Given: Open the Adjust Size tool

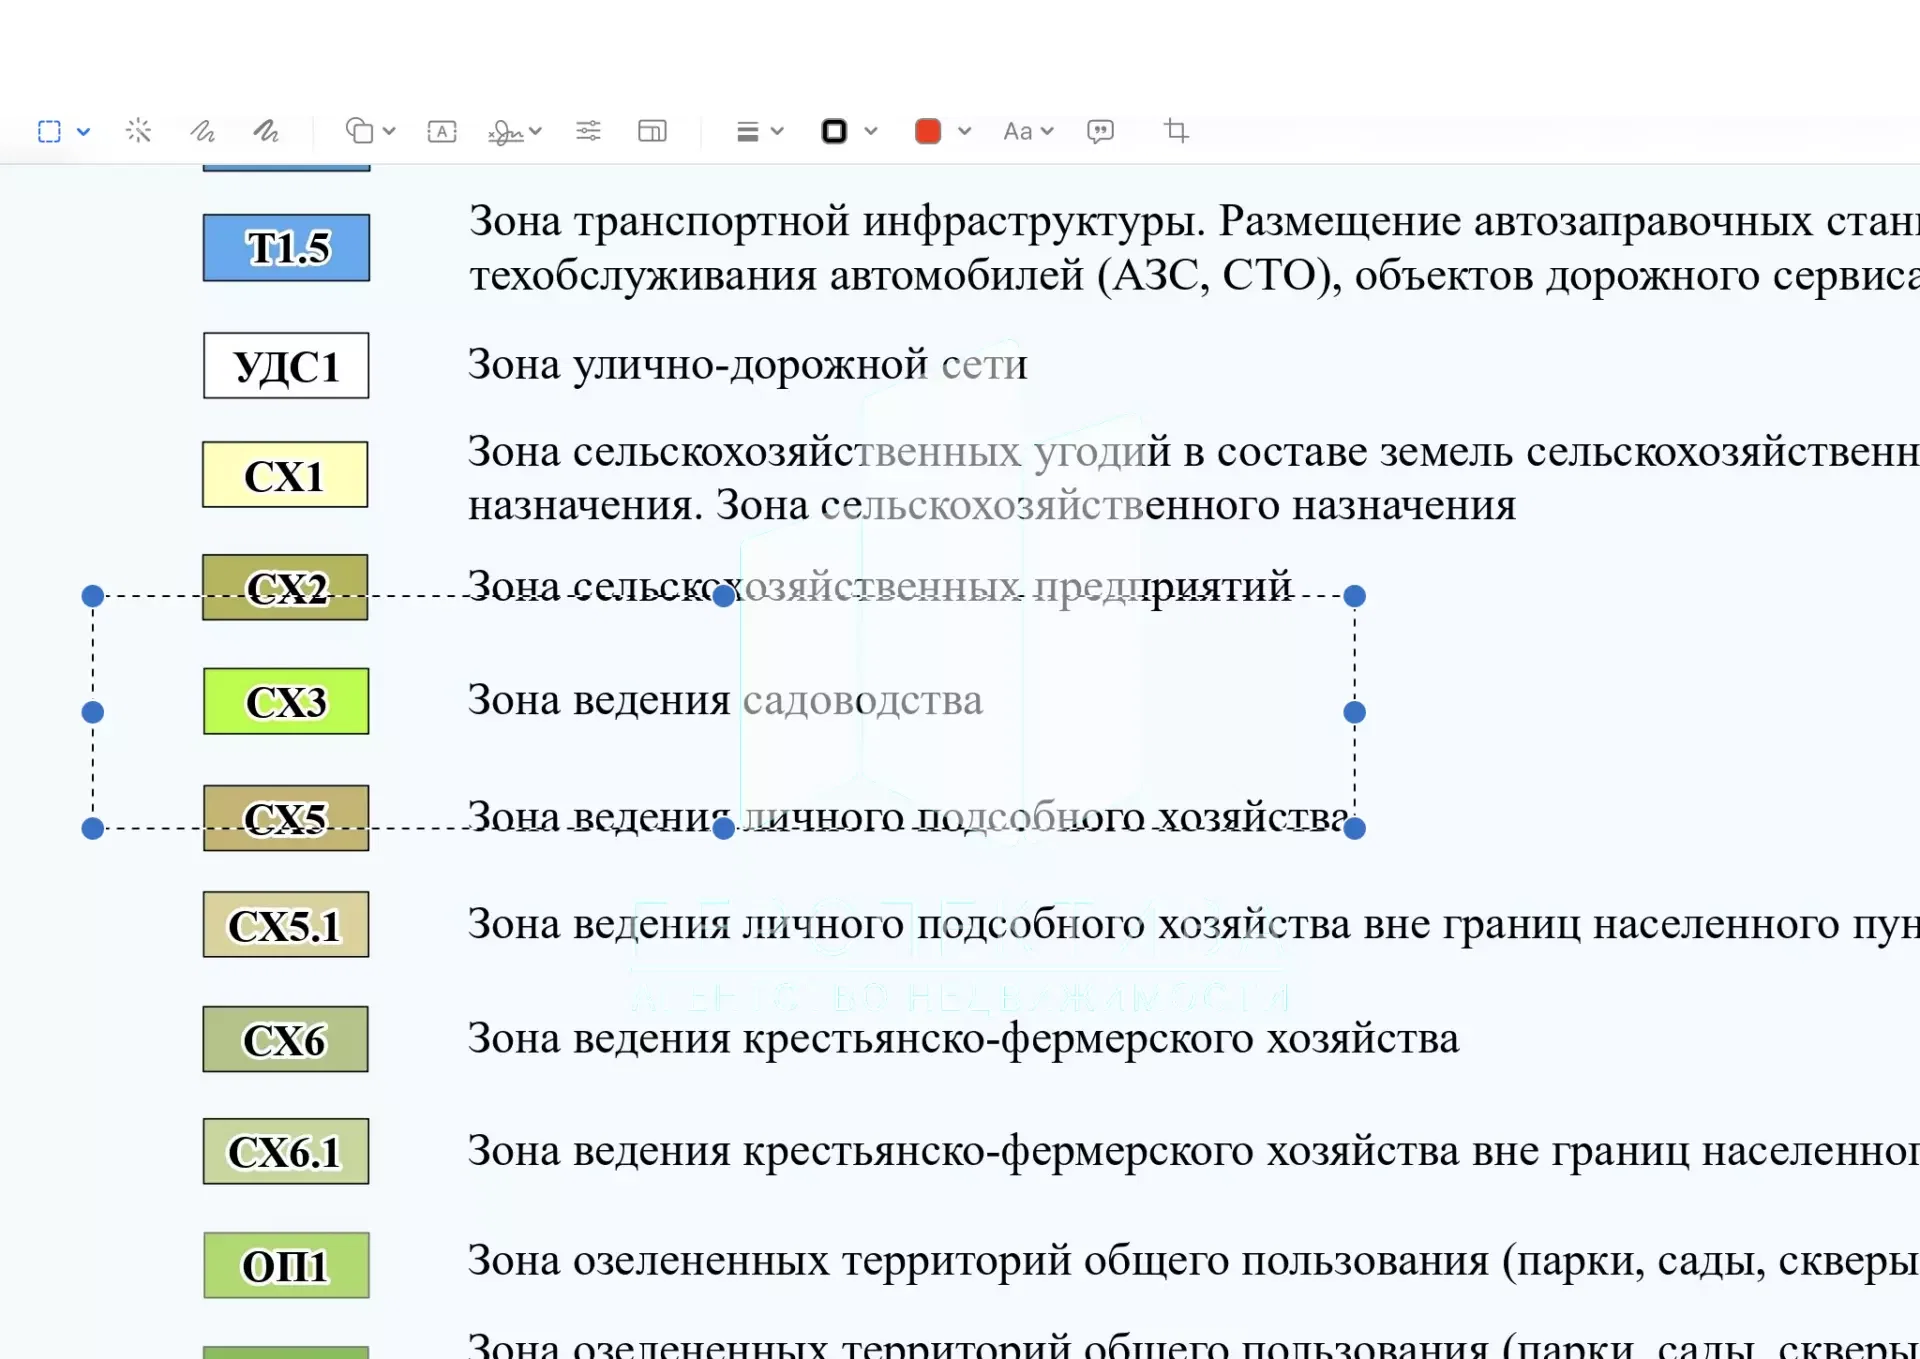Looking at the screenshot, I should point(652,131).
